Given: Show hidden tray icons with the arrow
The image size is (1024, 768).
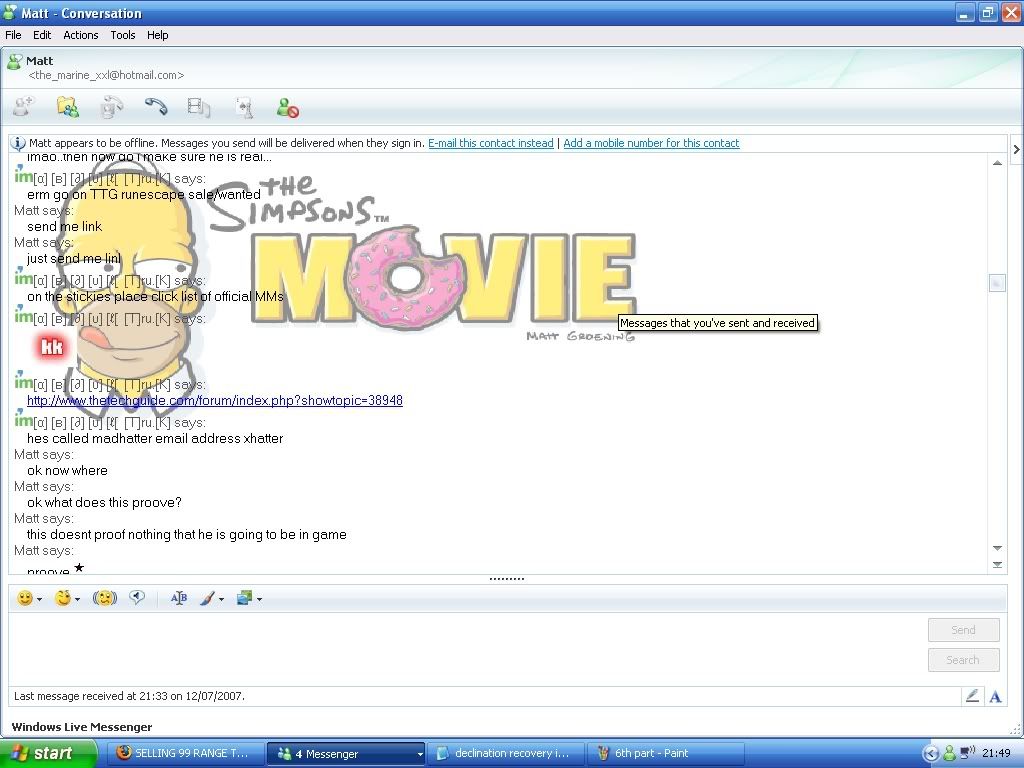Looking at the screenshot, I should (x=931, y=753).
